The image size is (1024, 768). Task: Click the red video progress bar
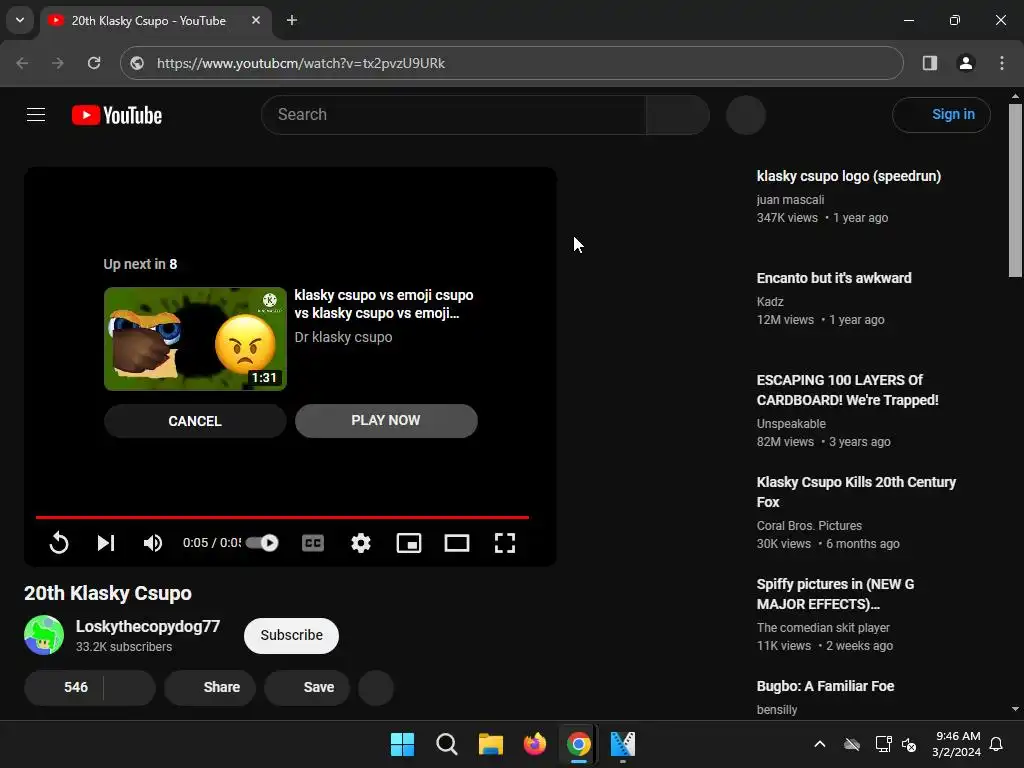282,517
